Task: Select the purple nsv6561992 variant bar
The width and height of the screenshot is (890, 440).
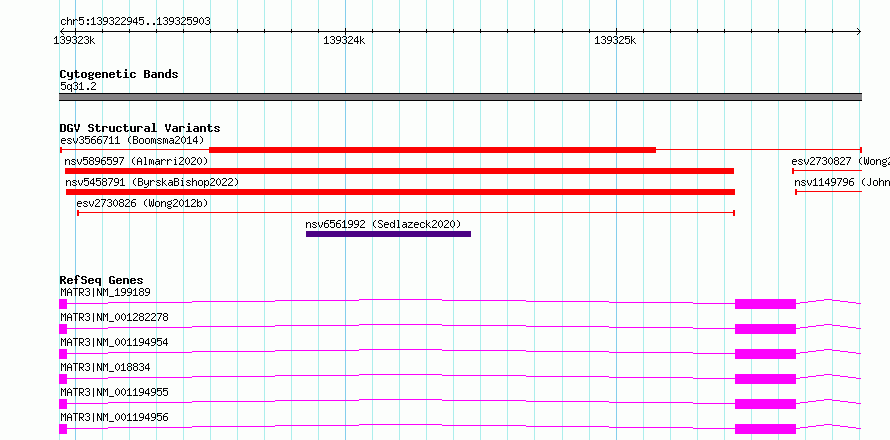Action: coord(388,234)
